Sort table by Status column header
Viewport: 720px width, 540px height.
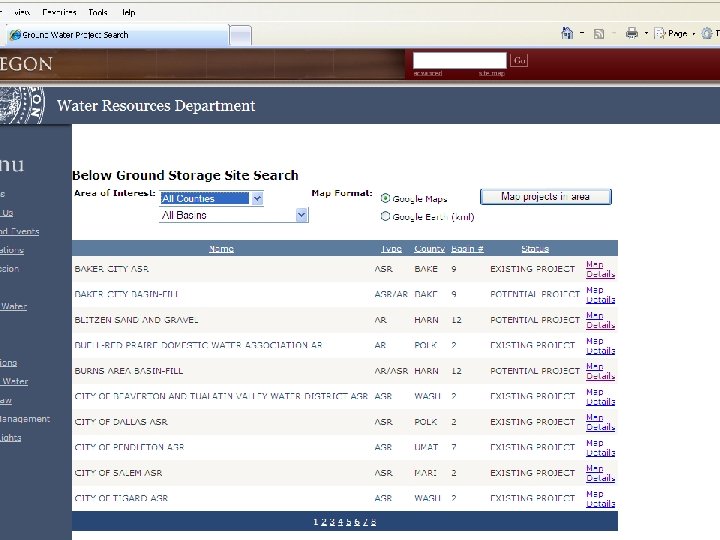coord(535,248)
